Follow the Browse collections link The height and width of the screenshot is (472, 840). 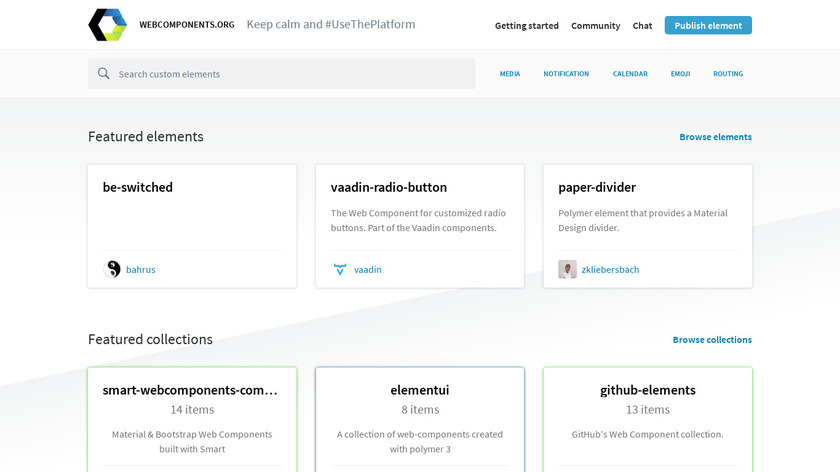712,340
